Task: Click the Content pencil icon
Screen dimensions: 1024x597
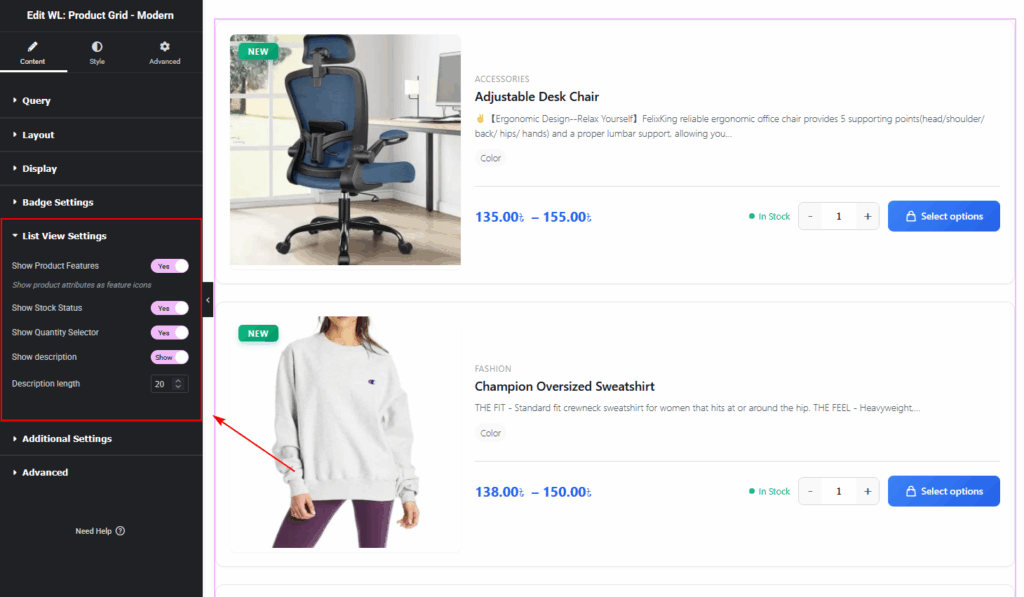Action: pyautogui.click(x=33, y=46)
